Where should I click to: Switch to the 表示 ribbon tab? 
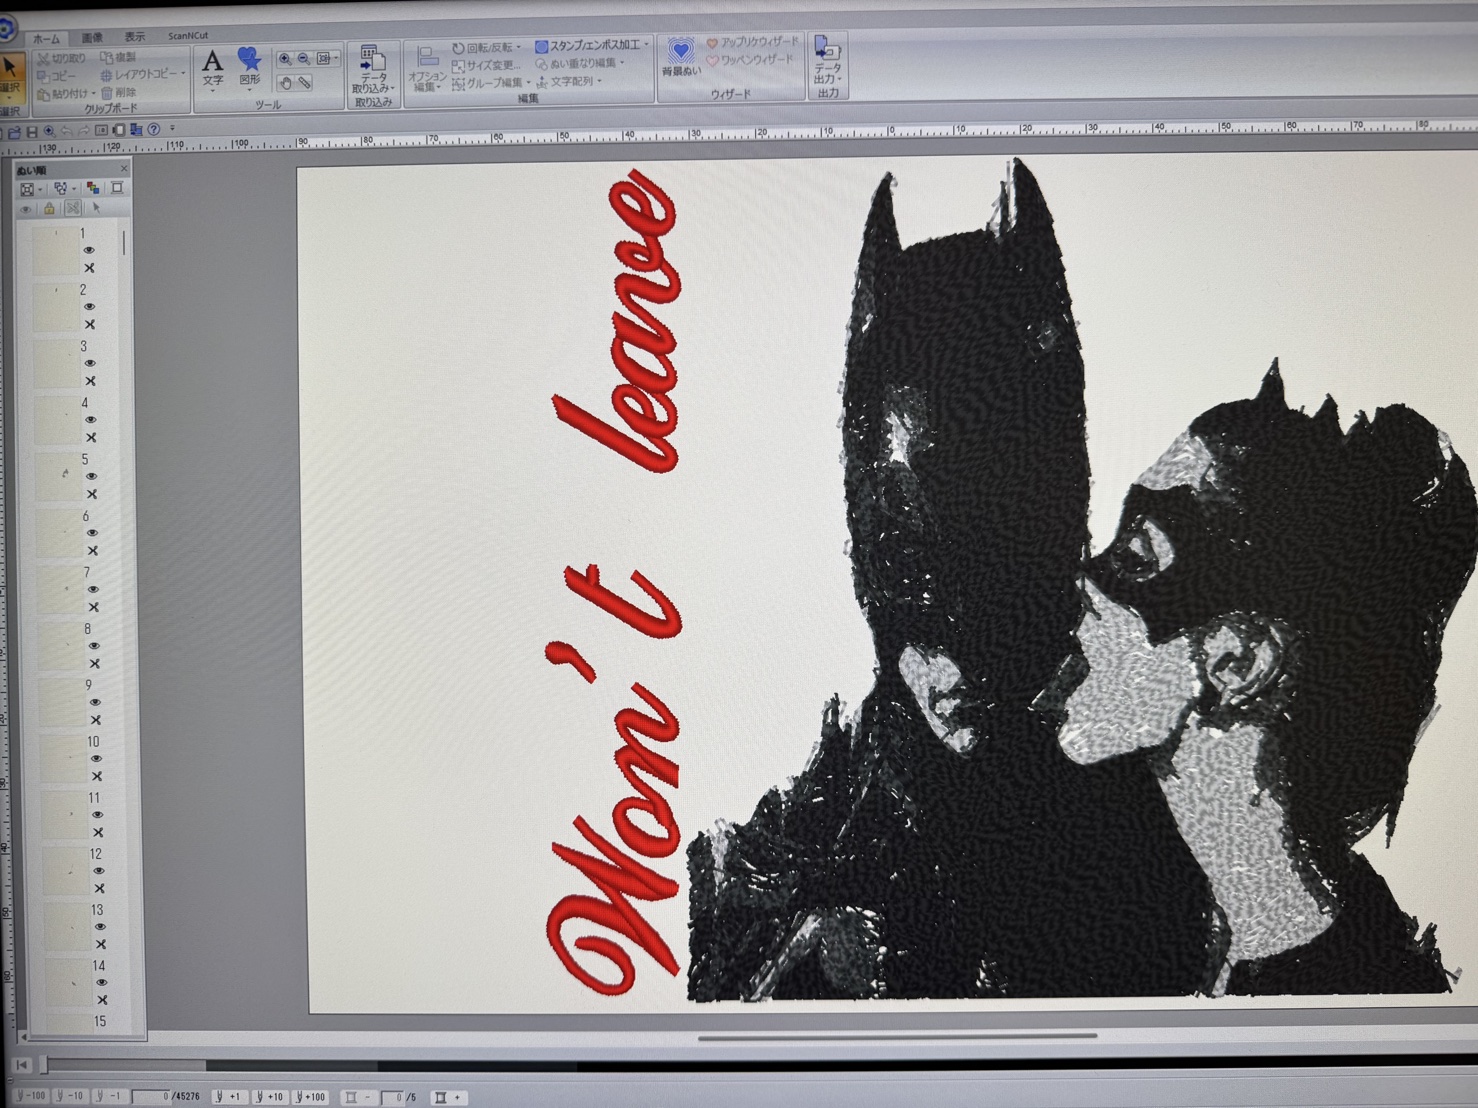pyautogui.click(x=135, y=37)
